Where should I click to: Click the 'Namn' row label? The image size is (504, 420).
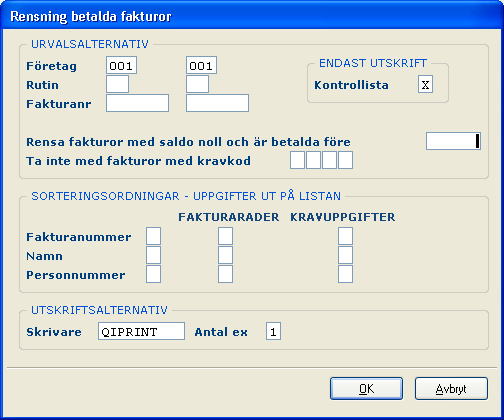coord(44,256)
